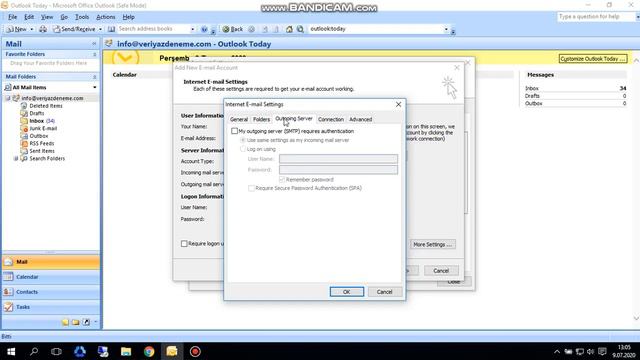The height and width of the screenshot is (360, 640).
Task: Switch to the Folders tab
Action: tap(261, 119)
